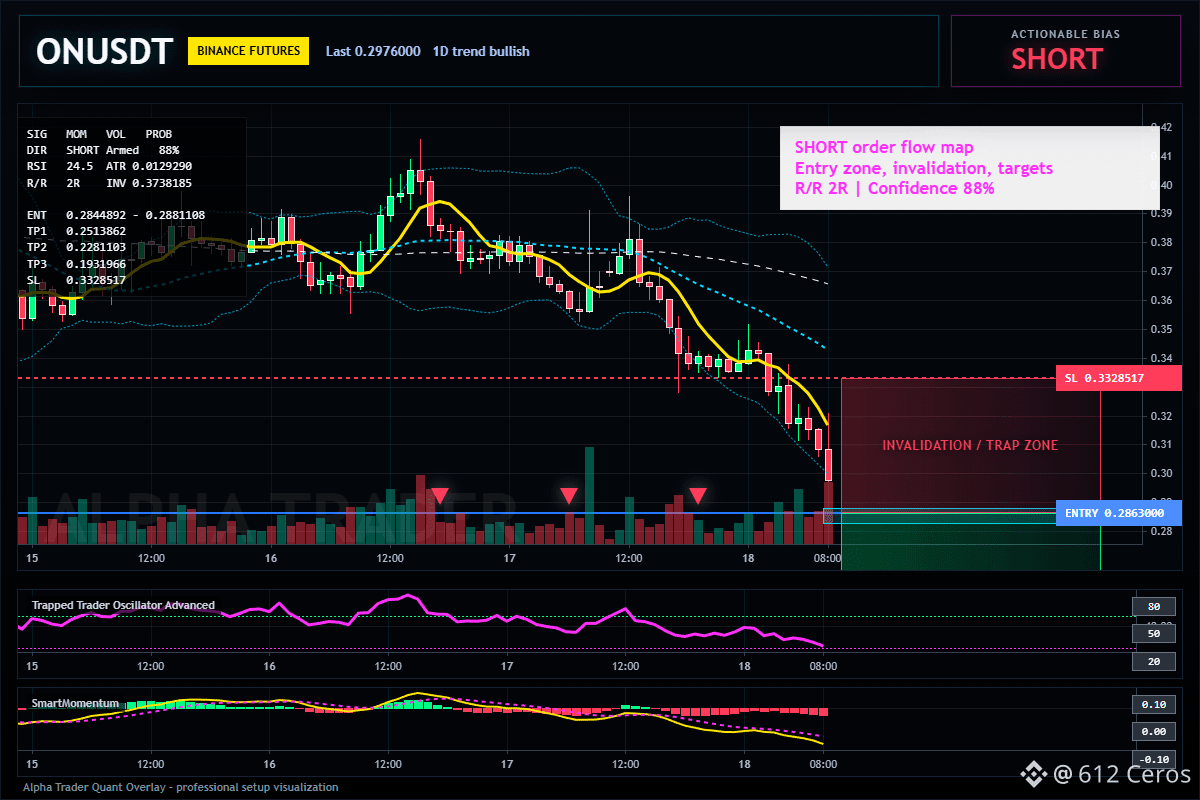Click "Entry zone, invalidation, targets" annotation line
This screenshot has height=800, width=1200.
pos(924,168)
